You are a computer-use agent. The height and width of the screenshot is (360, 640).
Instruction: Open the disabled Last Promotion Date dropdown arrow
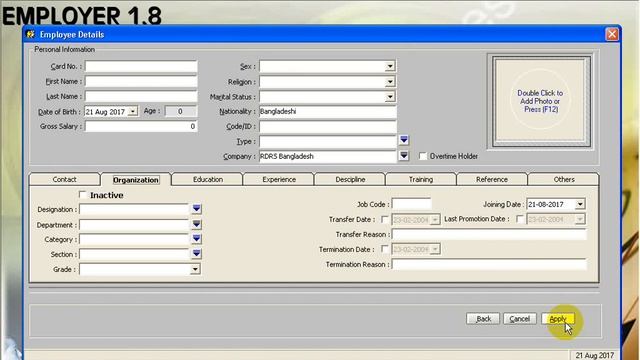pyautogui.click(x=580, y=220)
